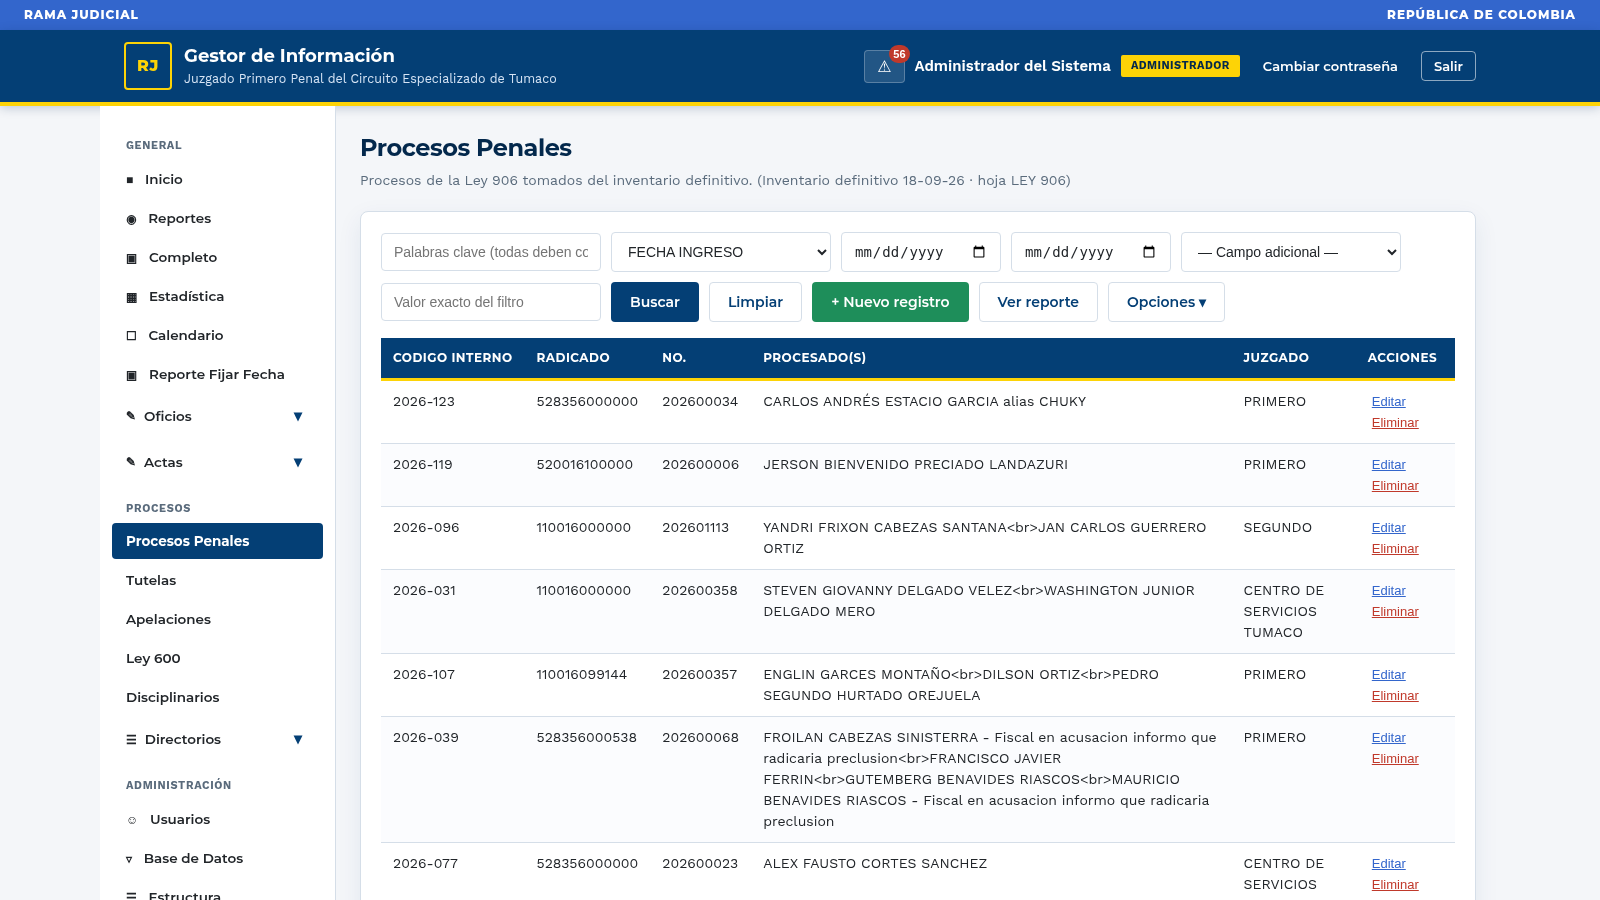Delete the record 2026-031 STEVEN GIOVANNY DELGADO
Image resolution: width=1600 pixels, height=900 pixels.
point(1395,612)
